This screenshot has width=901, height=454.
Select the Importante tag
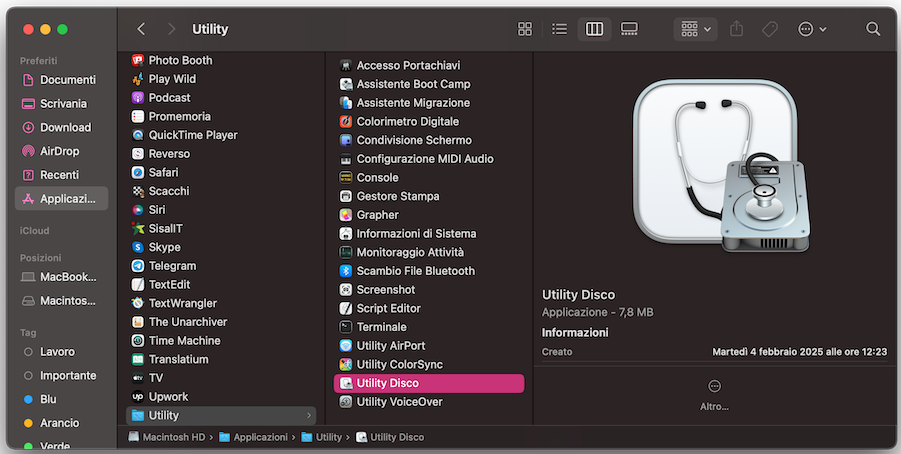(61, 375)
